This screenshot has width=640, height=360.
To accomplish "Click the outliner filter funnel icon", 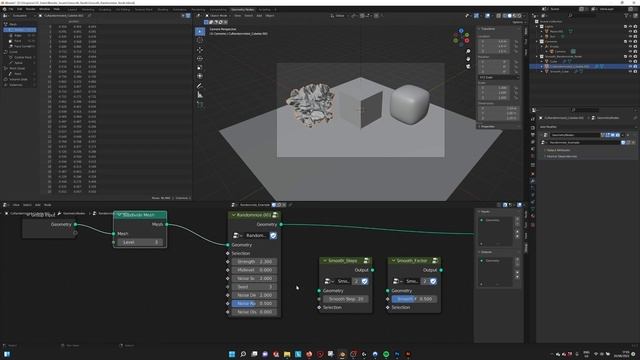I will pyautogui.click(x=627, y=16).
